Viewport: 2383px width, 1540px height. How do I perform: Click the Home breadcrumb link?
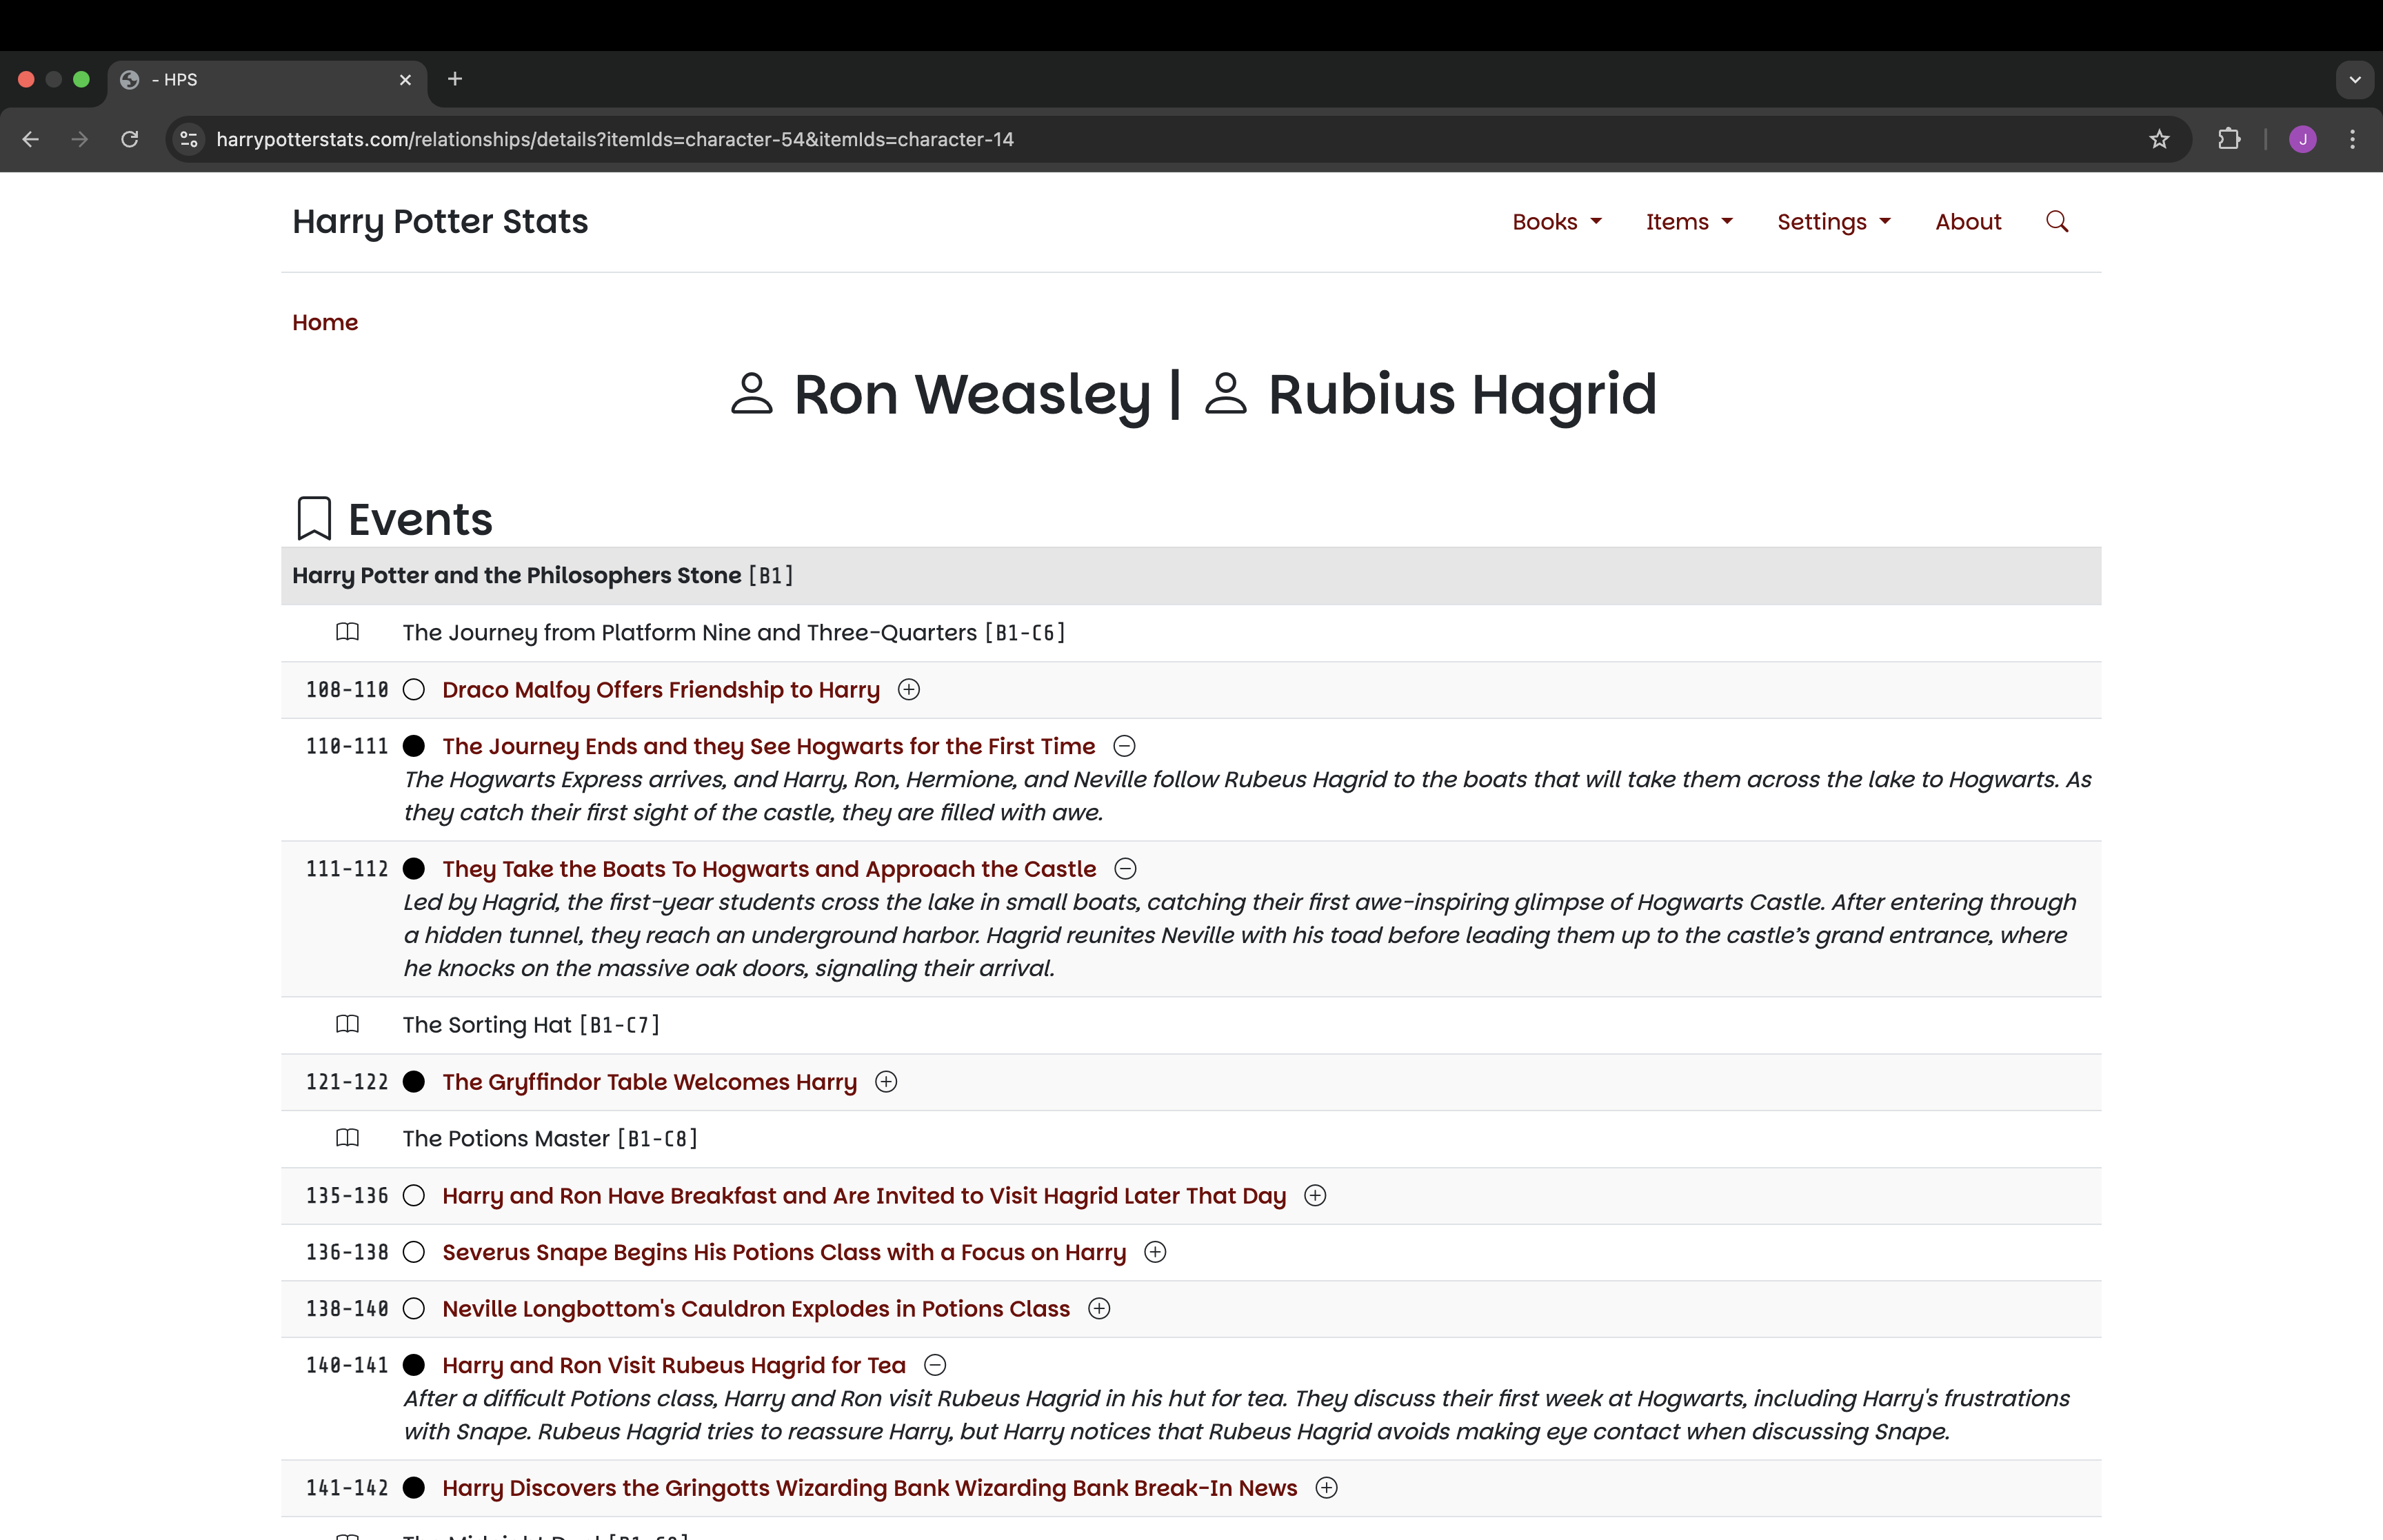coord(325,322)
